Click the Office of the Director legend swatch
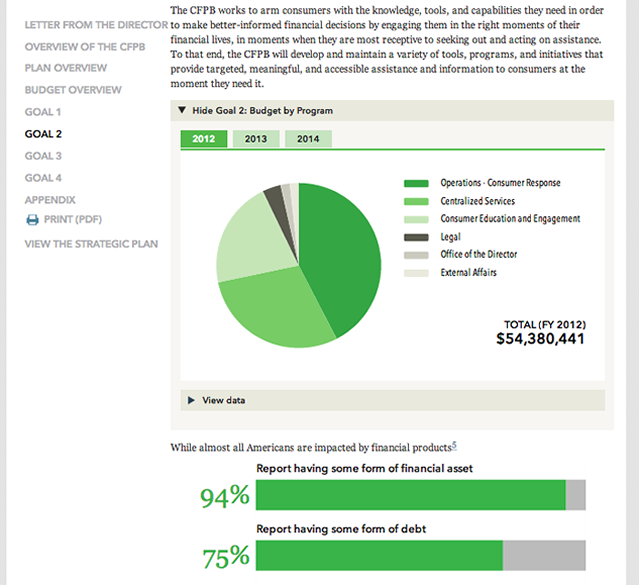The image size is (639, 585). (x=416, y=255)
